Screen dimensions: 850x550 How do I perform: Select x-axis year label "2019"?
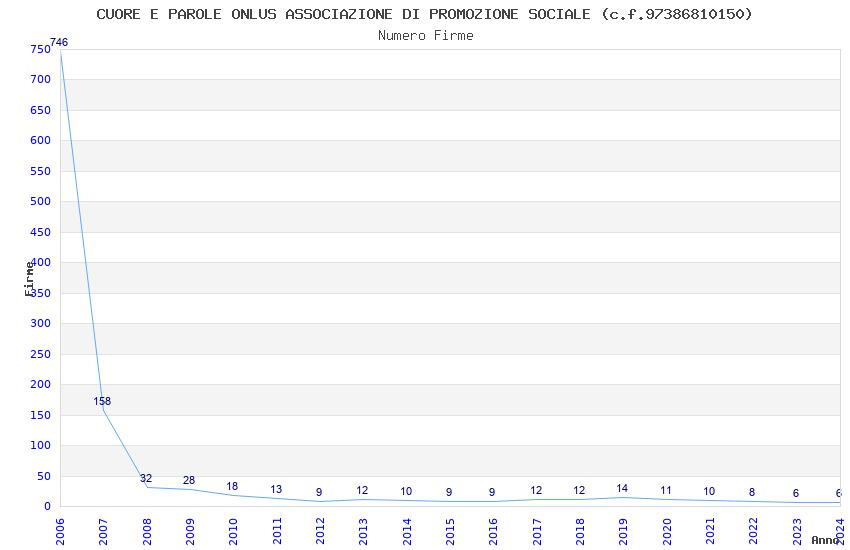(623, 531)
